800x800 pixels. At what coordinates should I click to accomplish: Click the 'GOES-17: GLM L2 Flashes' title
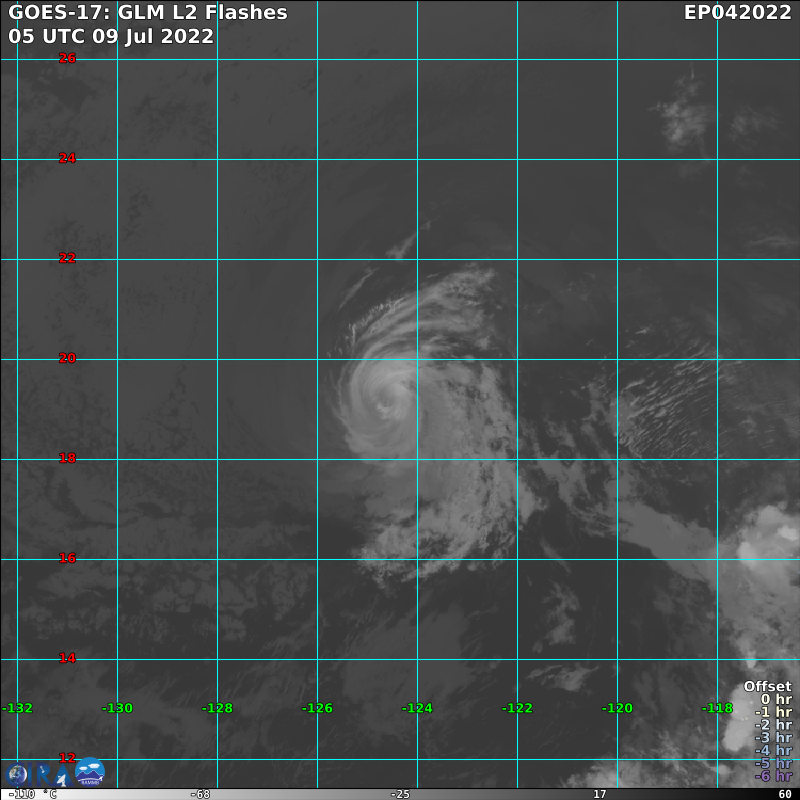coord(148,12)
